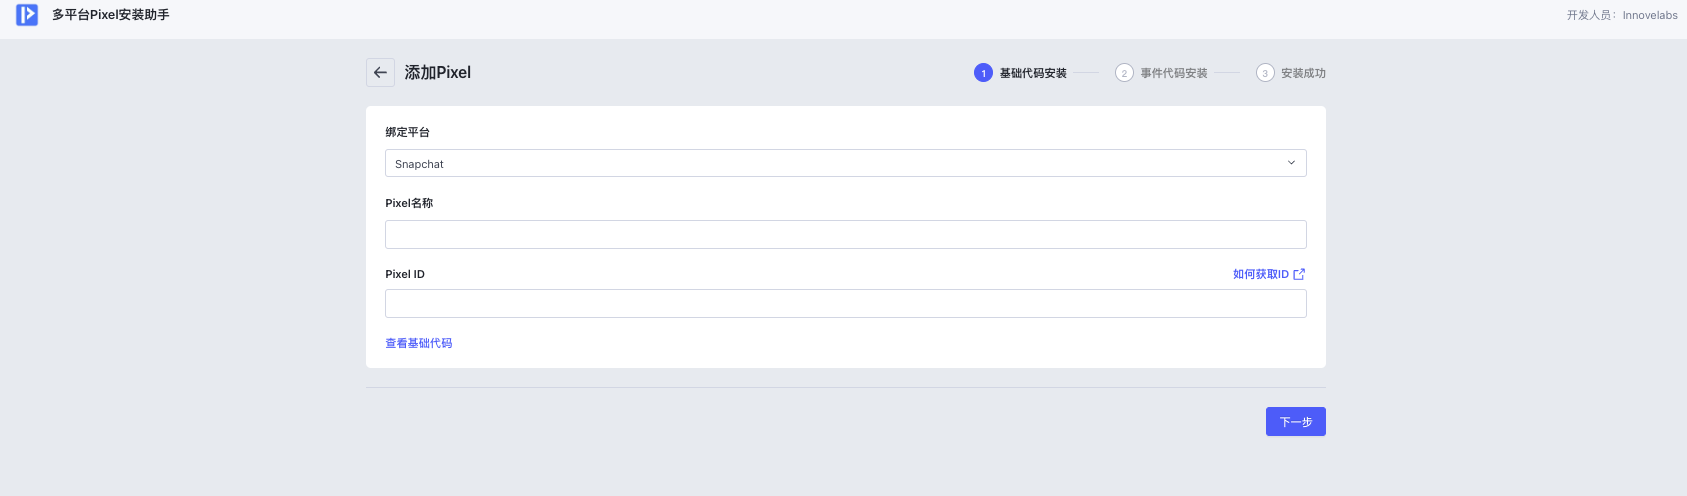Select the 安装成功 step tab
Viewport: 1687px width, 496px height.
point(1303,73)
